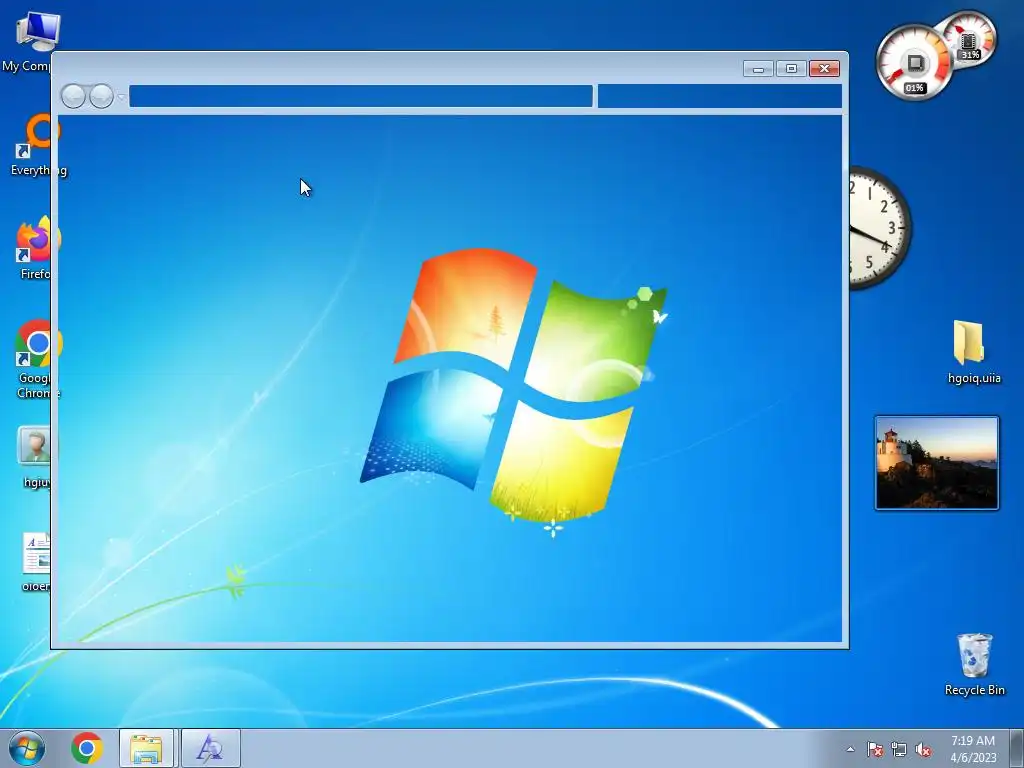The image size is (1024, 768).
Task: Open Action Center flag tray icon
Action: coord(874,749)
